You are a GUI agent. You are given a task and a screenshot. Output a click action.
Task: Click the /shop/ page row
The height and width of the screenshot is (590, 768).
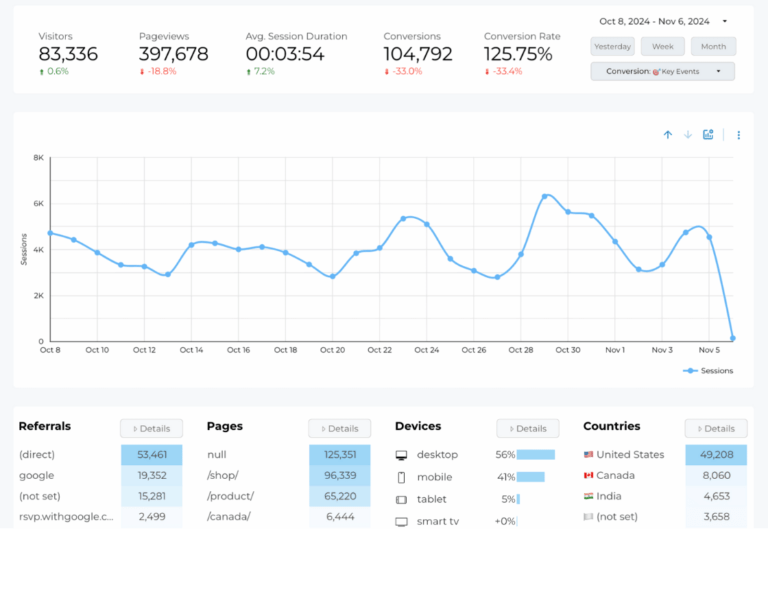pyautogui.click(x=288, y=475)
